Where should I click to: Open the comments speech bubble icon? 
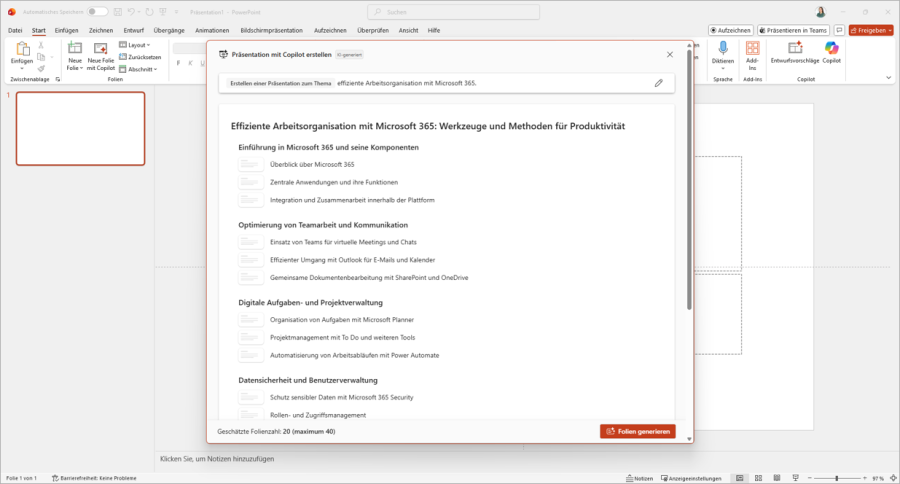pyautogui.click(x=839, y=30)
